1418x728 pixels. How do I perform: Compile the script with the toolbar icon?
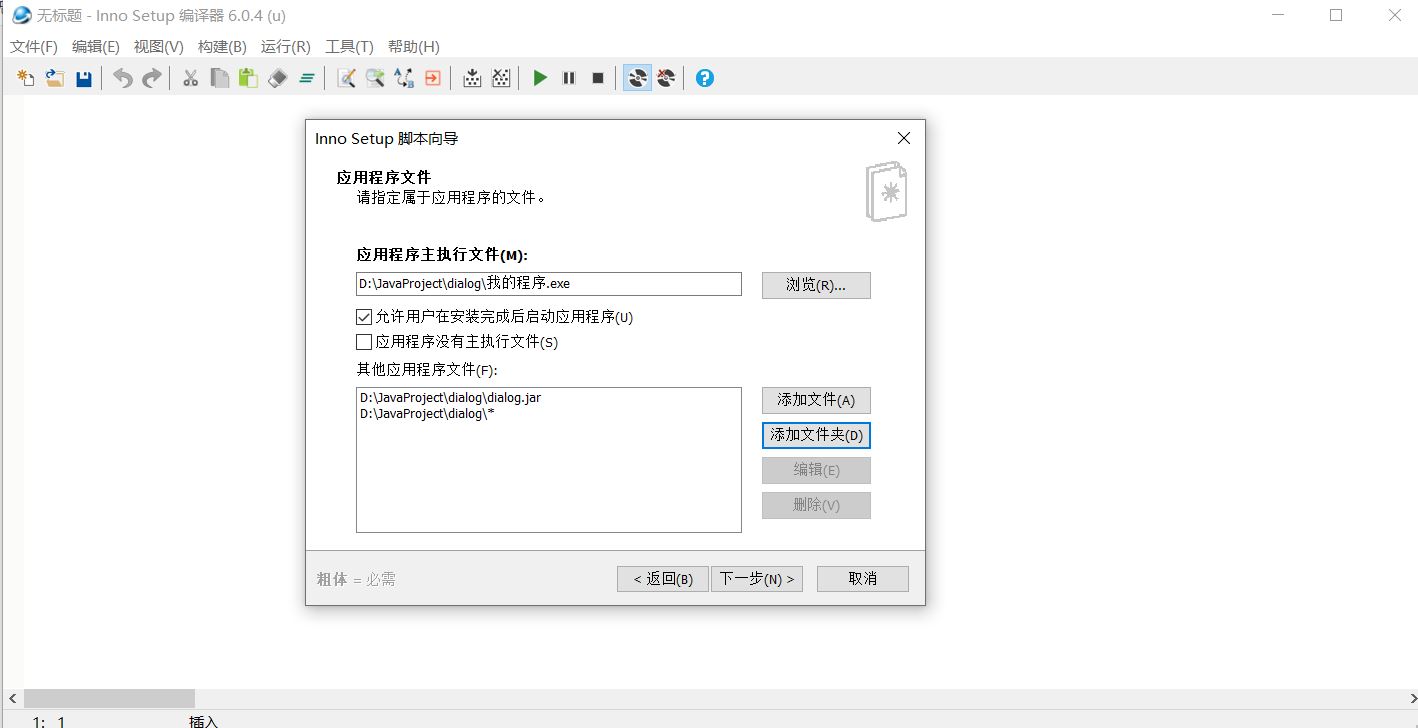click(472, 78)
